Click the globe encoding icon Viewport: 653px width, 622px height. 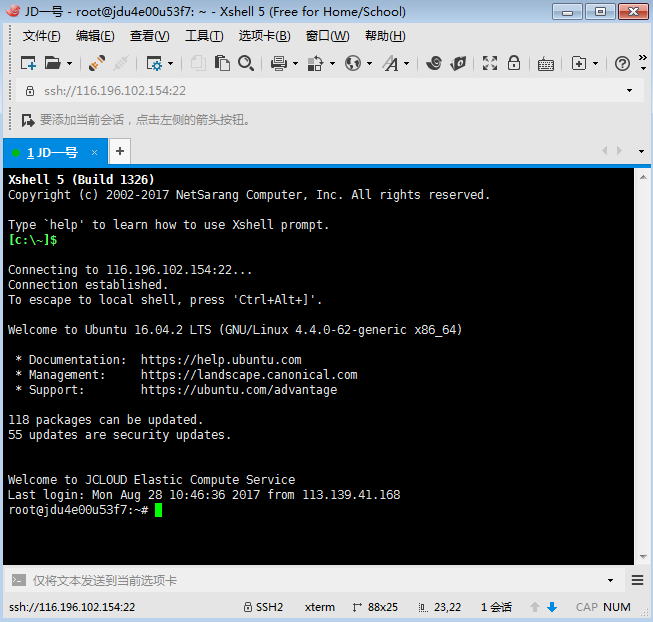click(x=353, y=64)
